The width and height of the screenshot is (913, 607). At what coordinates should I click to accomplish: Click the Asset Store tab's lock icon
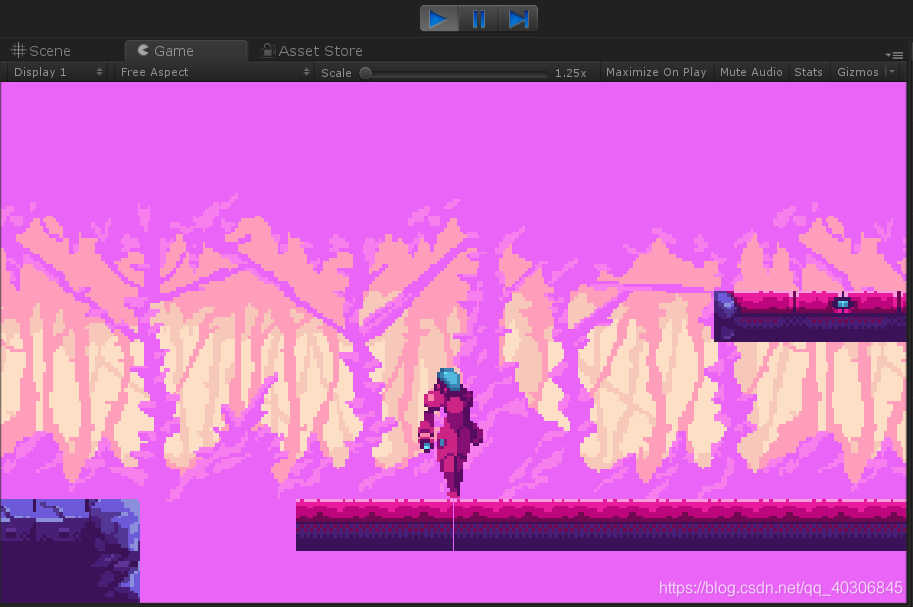266,50
